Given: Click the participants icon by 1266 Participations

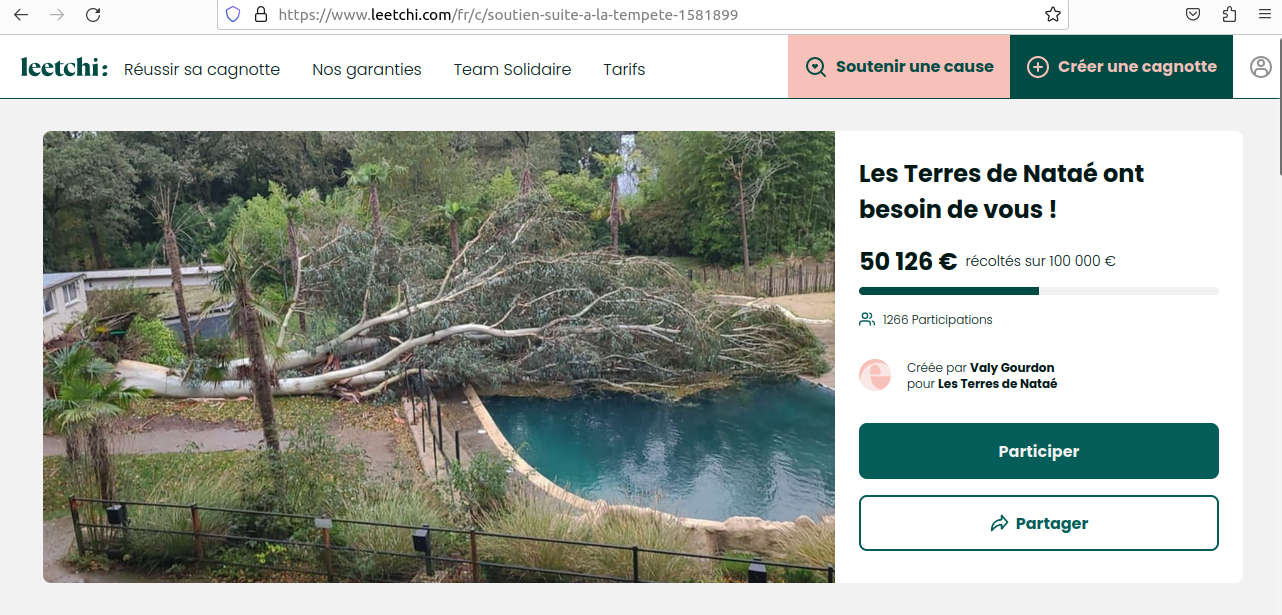Looking at the screenshot, I should [867, 320].
